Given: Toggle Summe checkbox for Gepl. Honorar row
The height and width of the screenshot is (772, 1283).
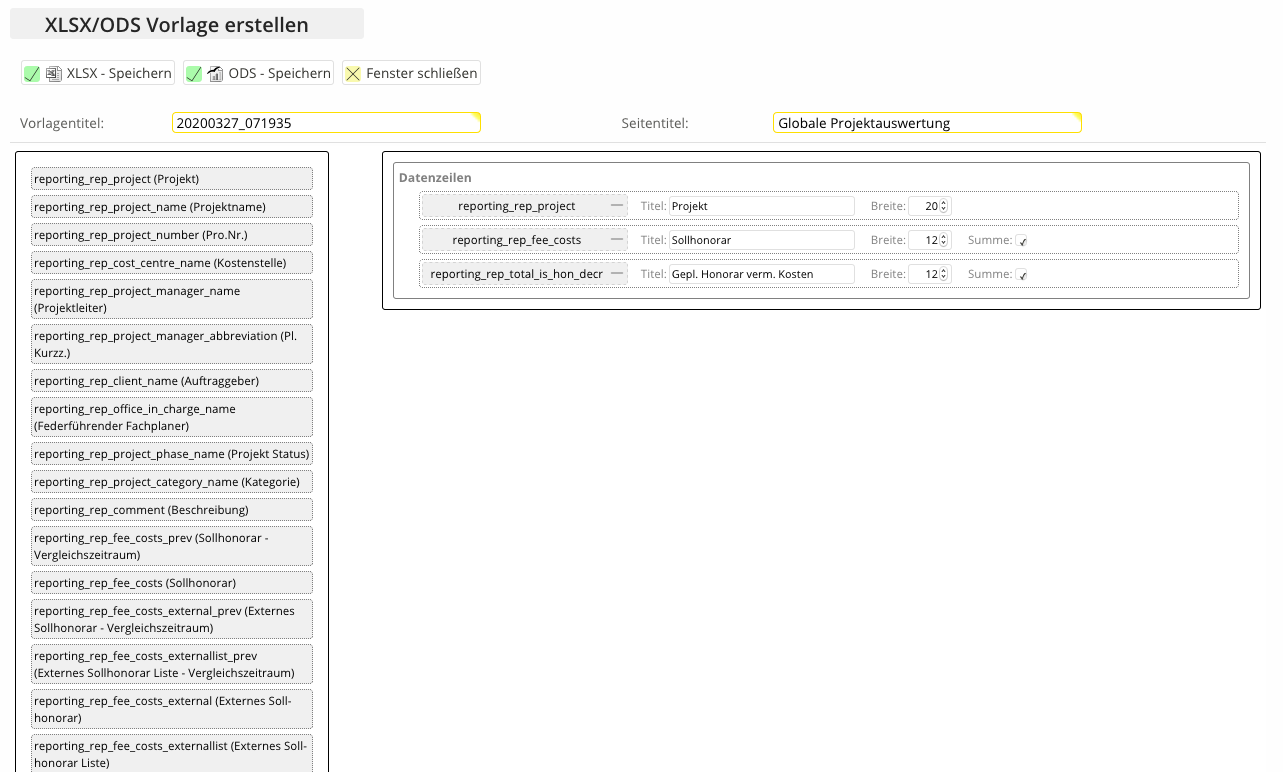Looking at the screenshot, I should click(1022, 275).
